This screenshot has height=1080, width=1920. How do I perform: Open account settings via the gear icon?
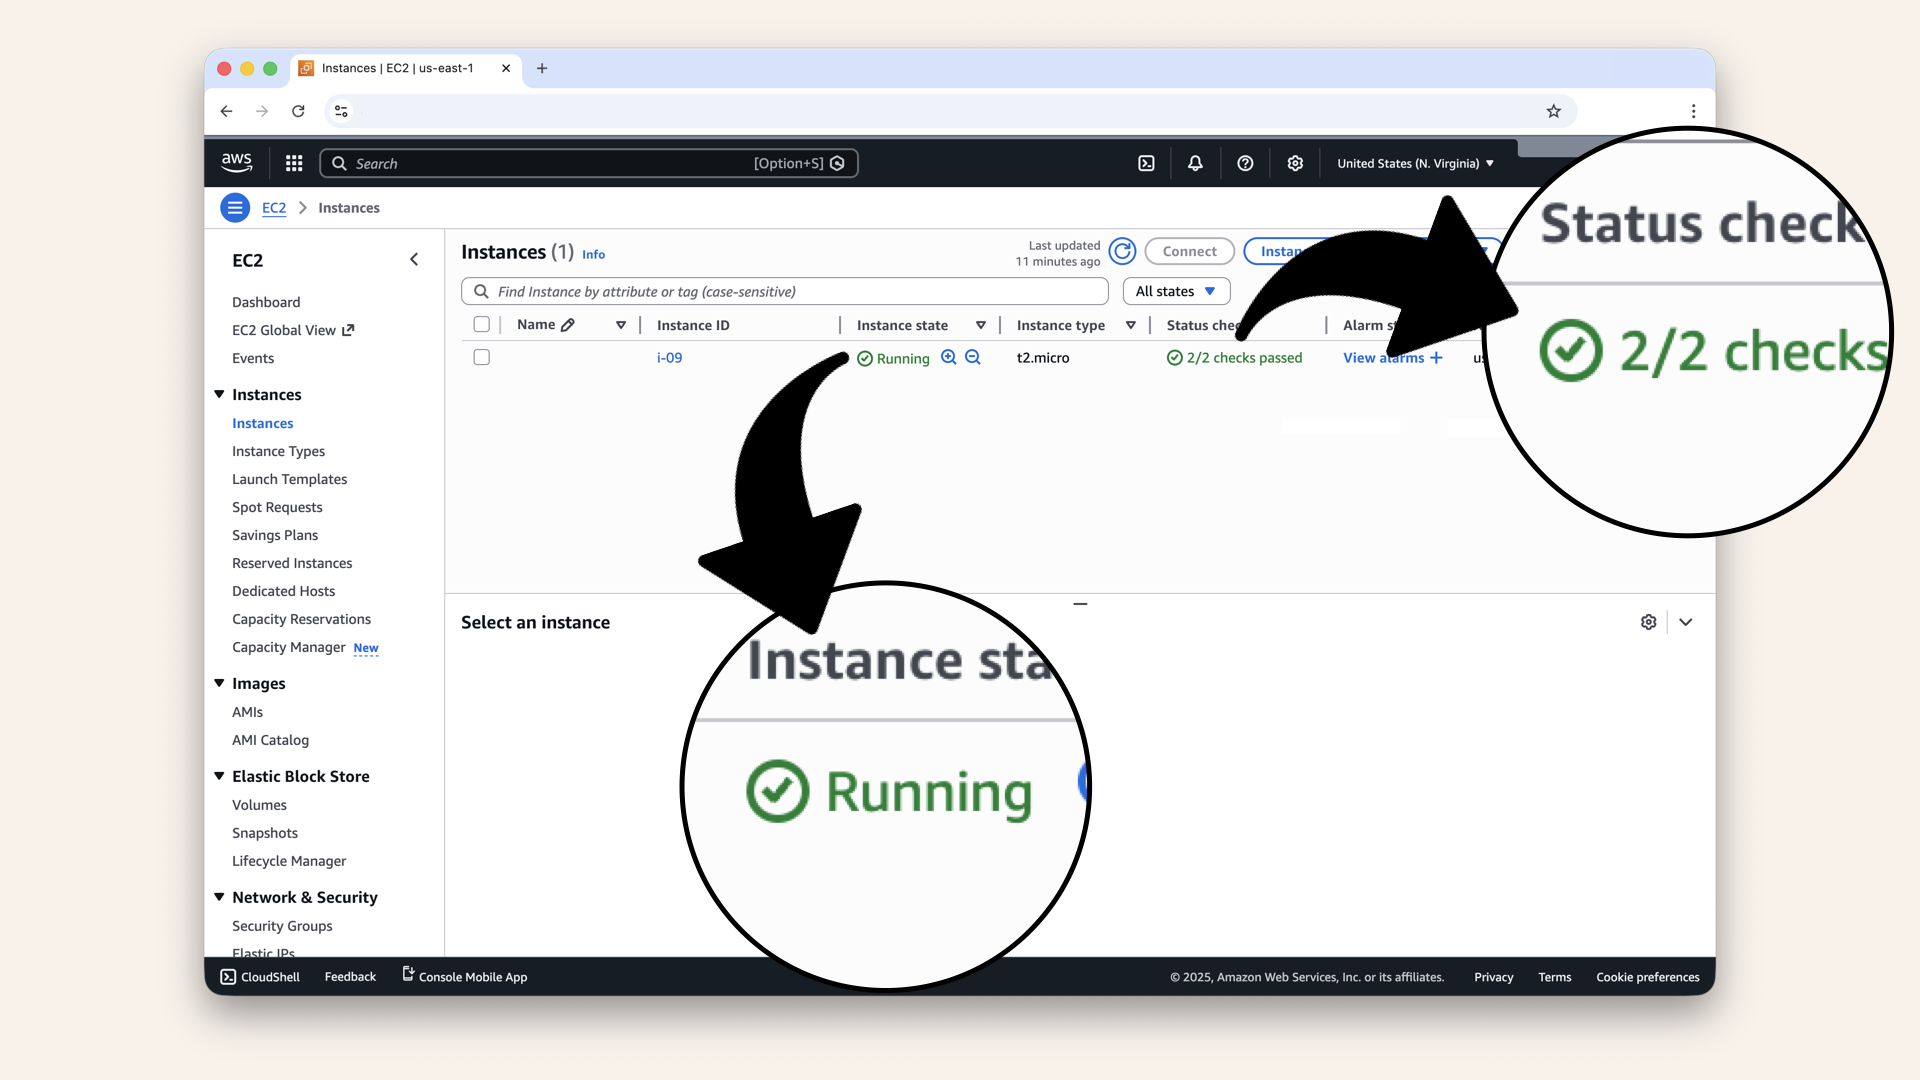pos(1295,163)
